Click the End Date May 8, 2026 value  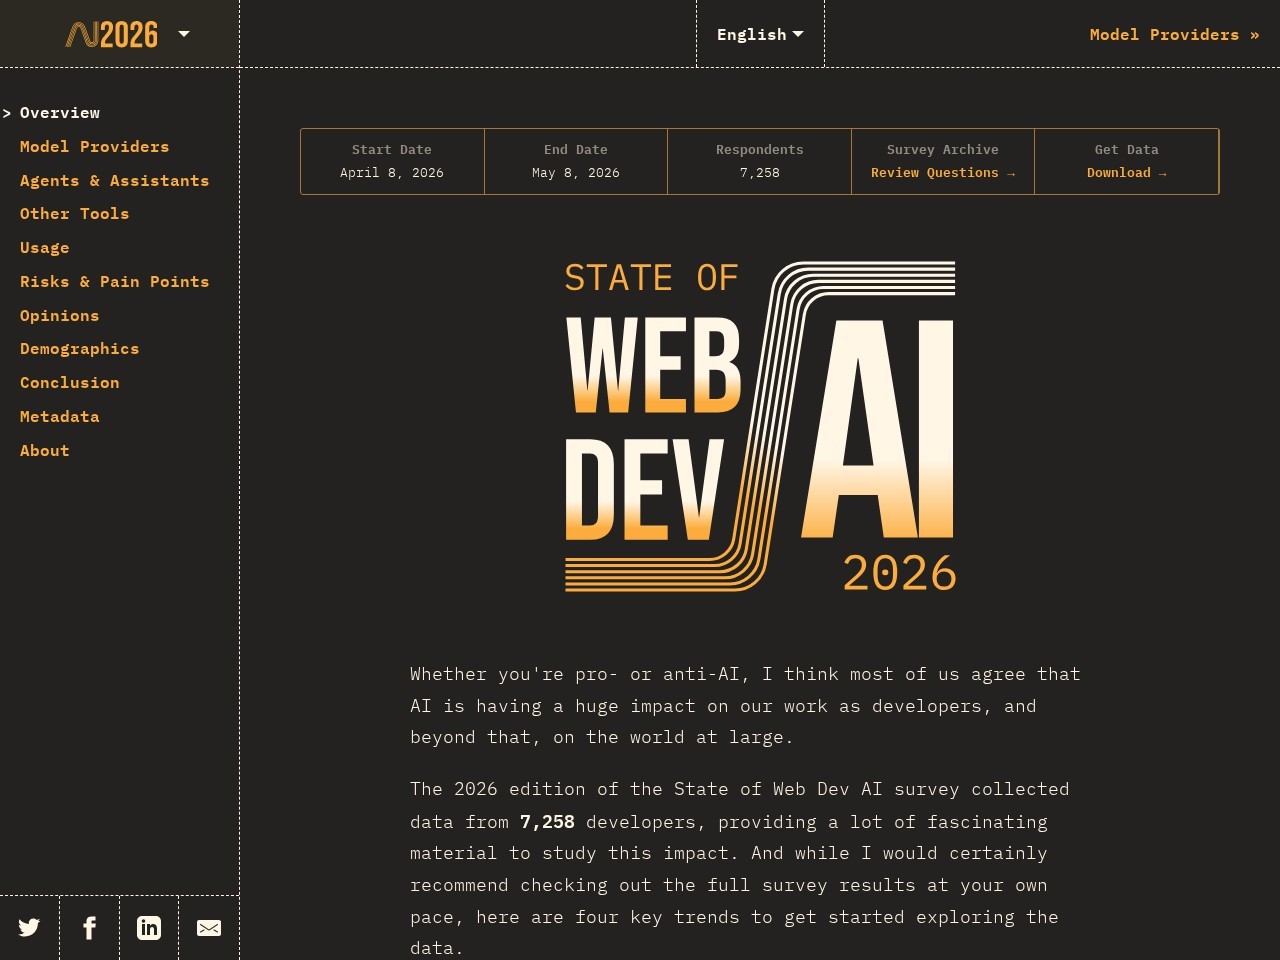point(576,173)
